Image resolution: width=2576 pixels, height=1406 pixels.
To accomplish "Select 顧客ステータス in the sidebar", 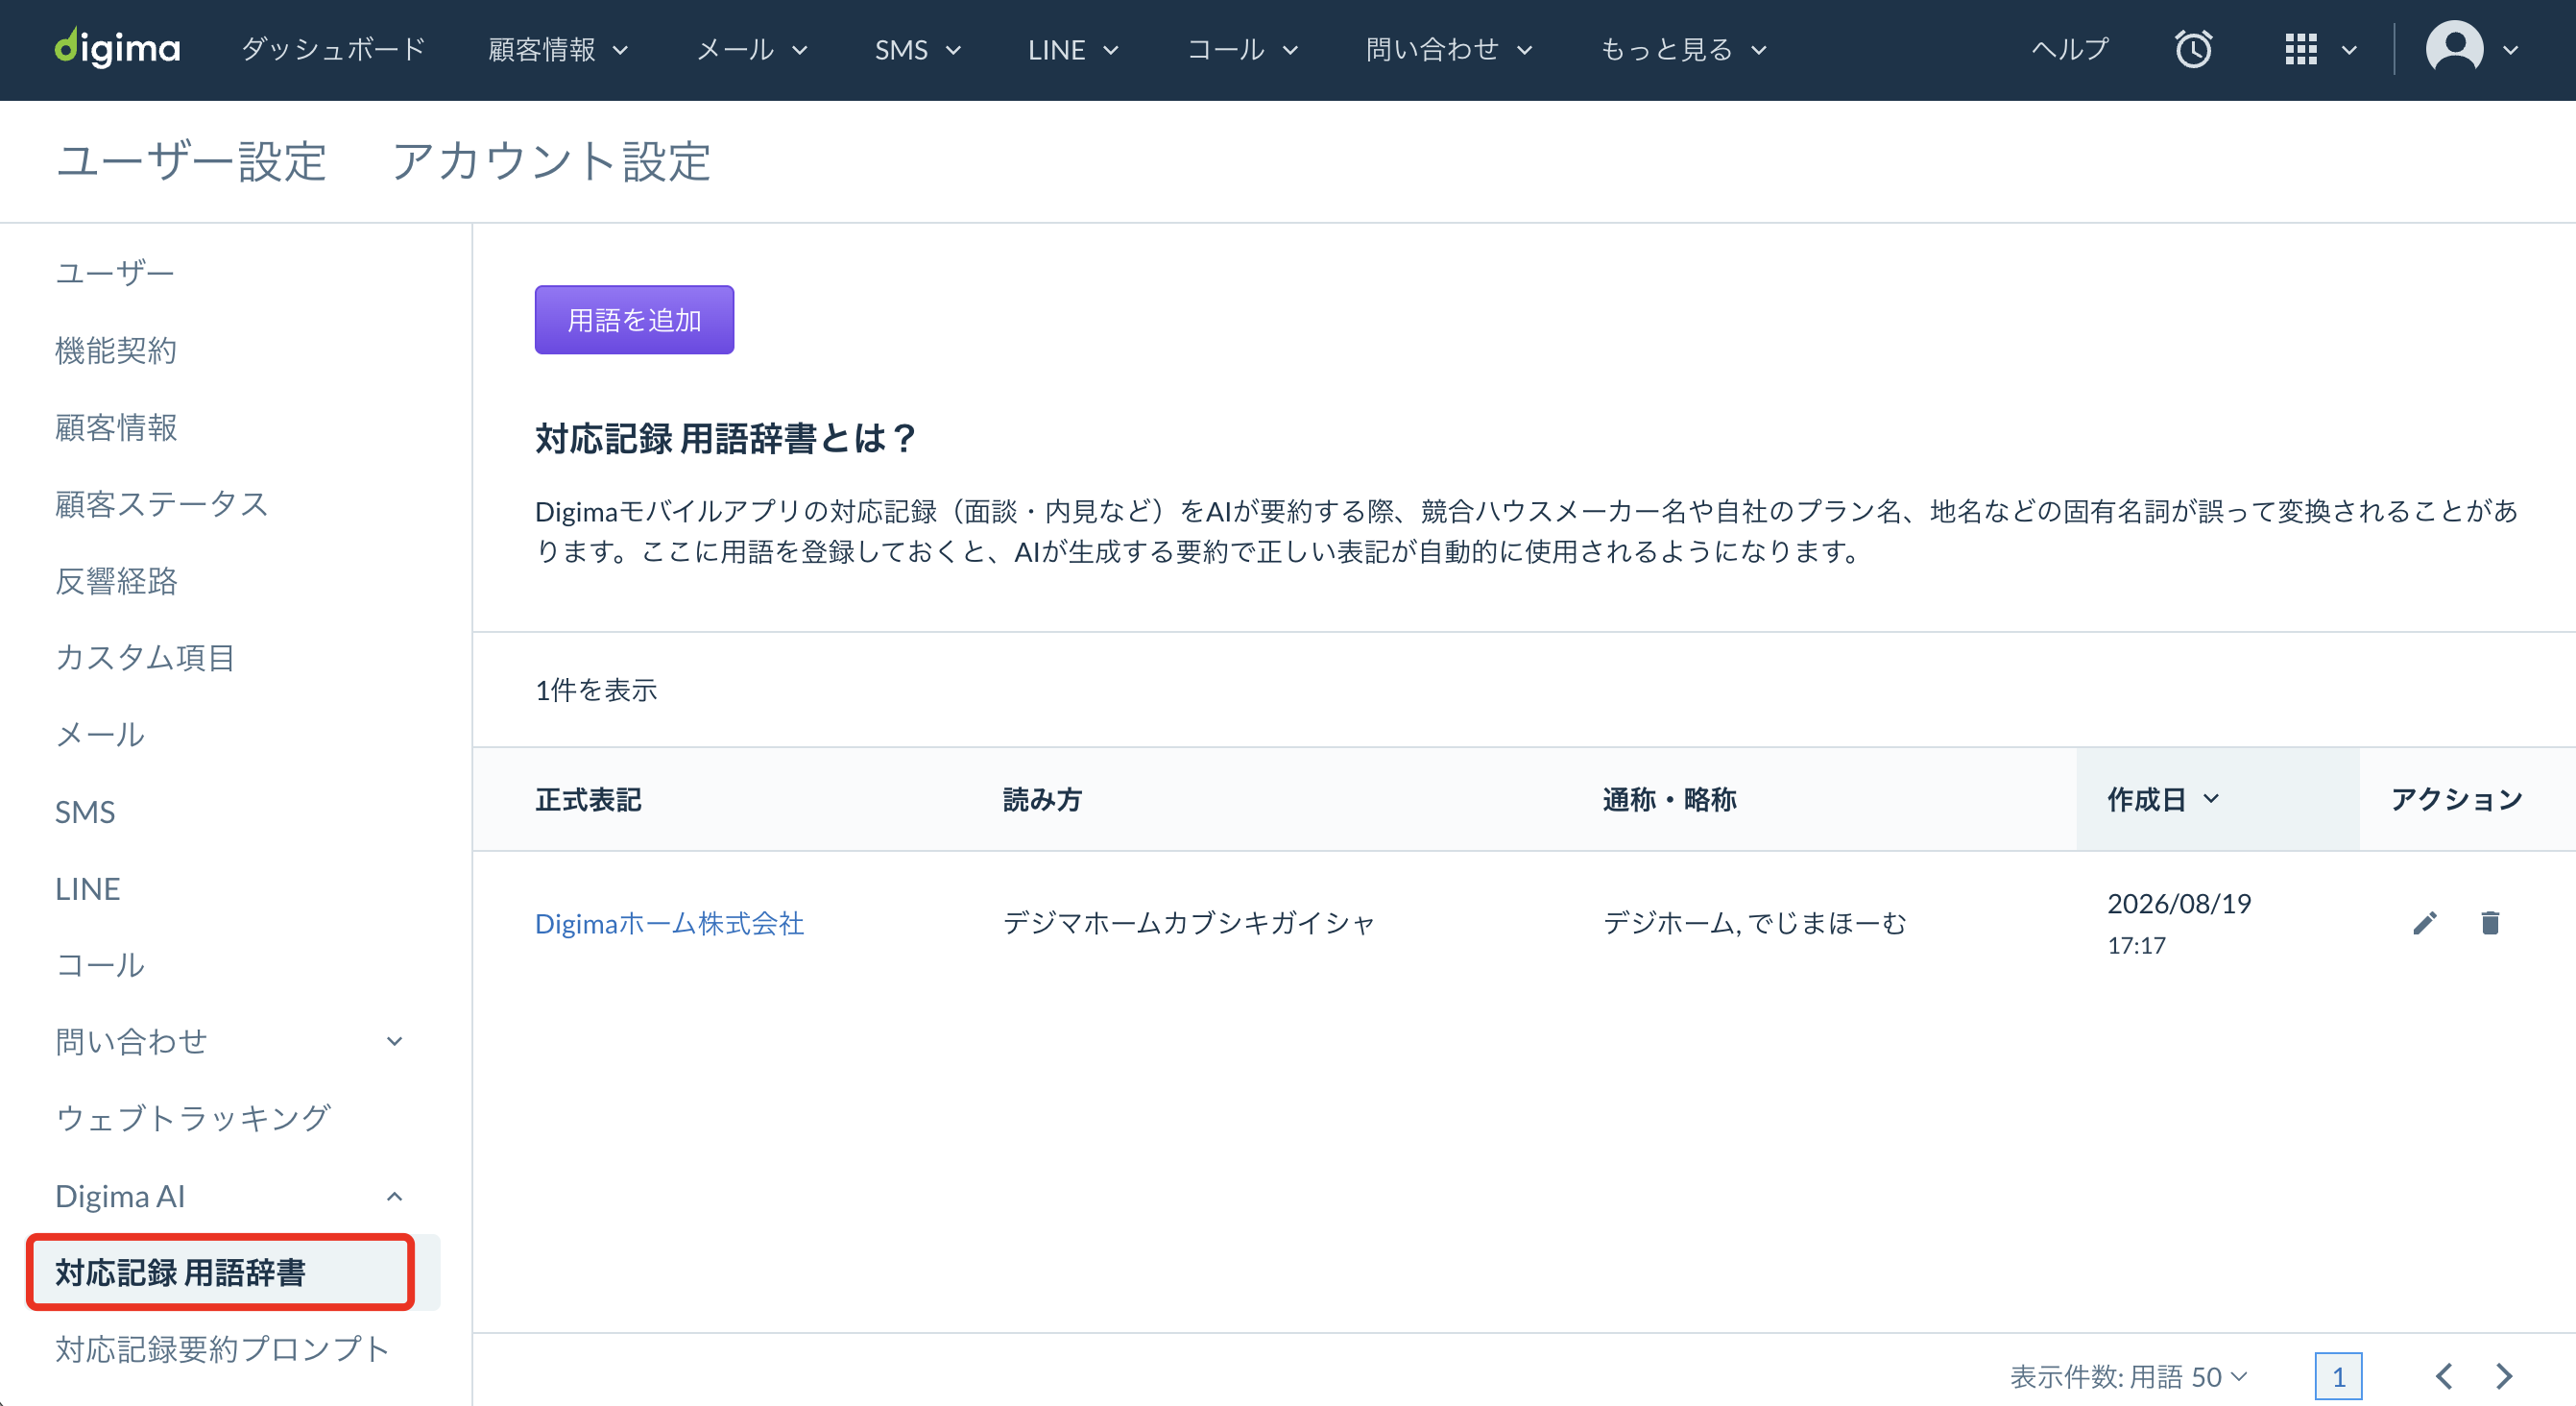I will pos(162,504).
